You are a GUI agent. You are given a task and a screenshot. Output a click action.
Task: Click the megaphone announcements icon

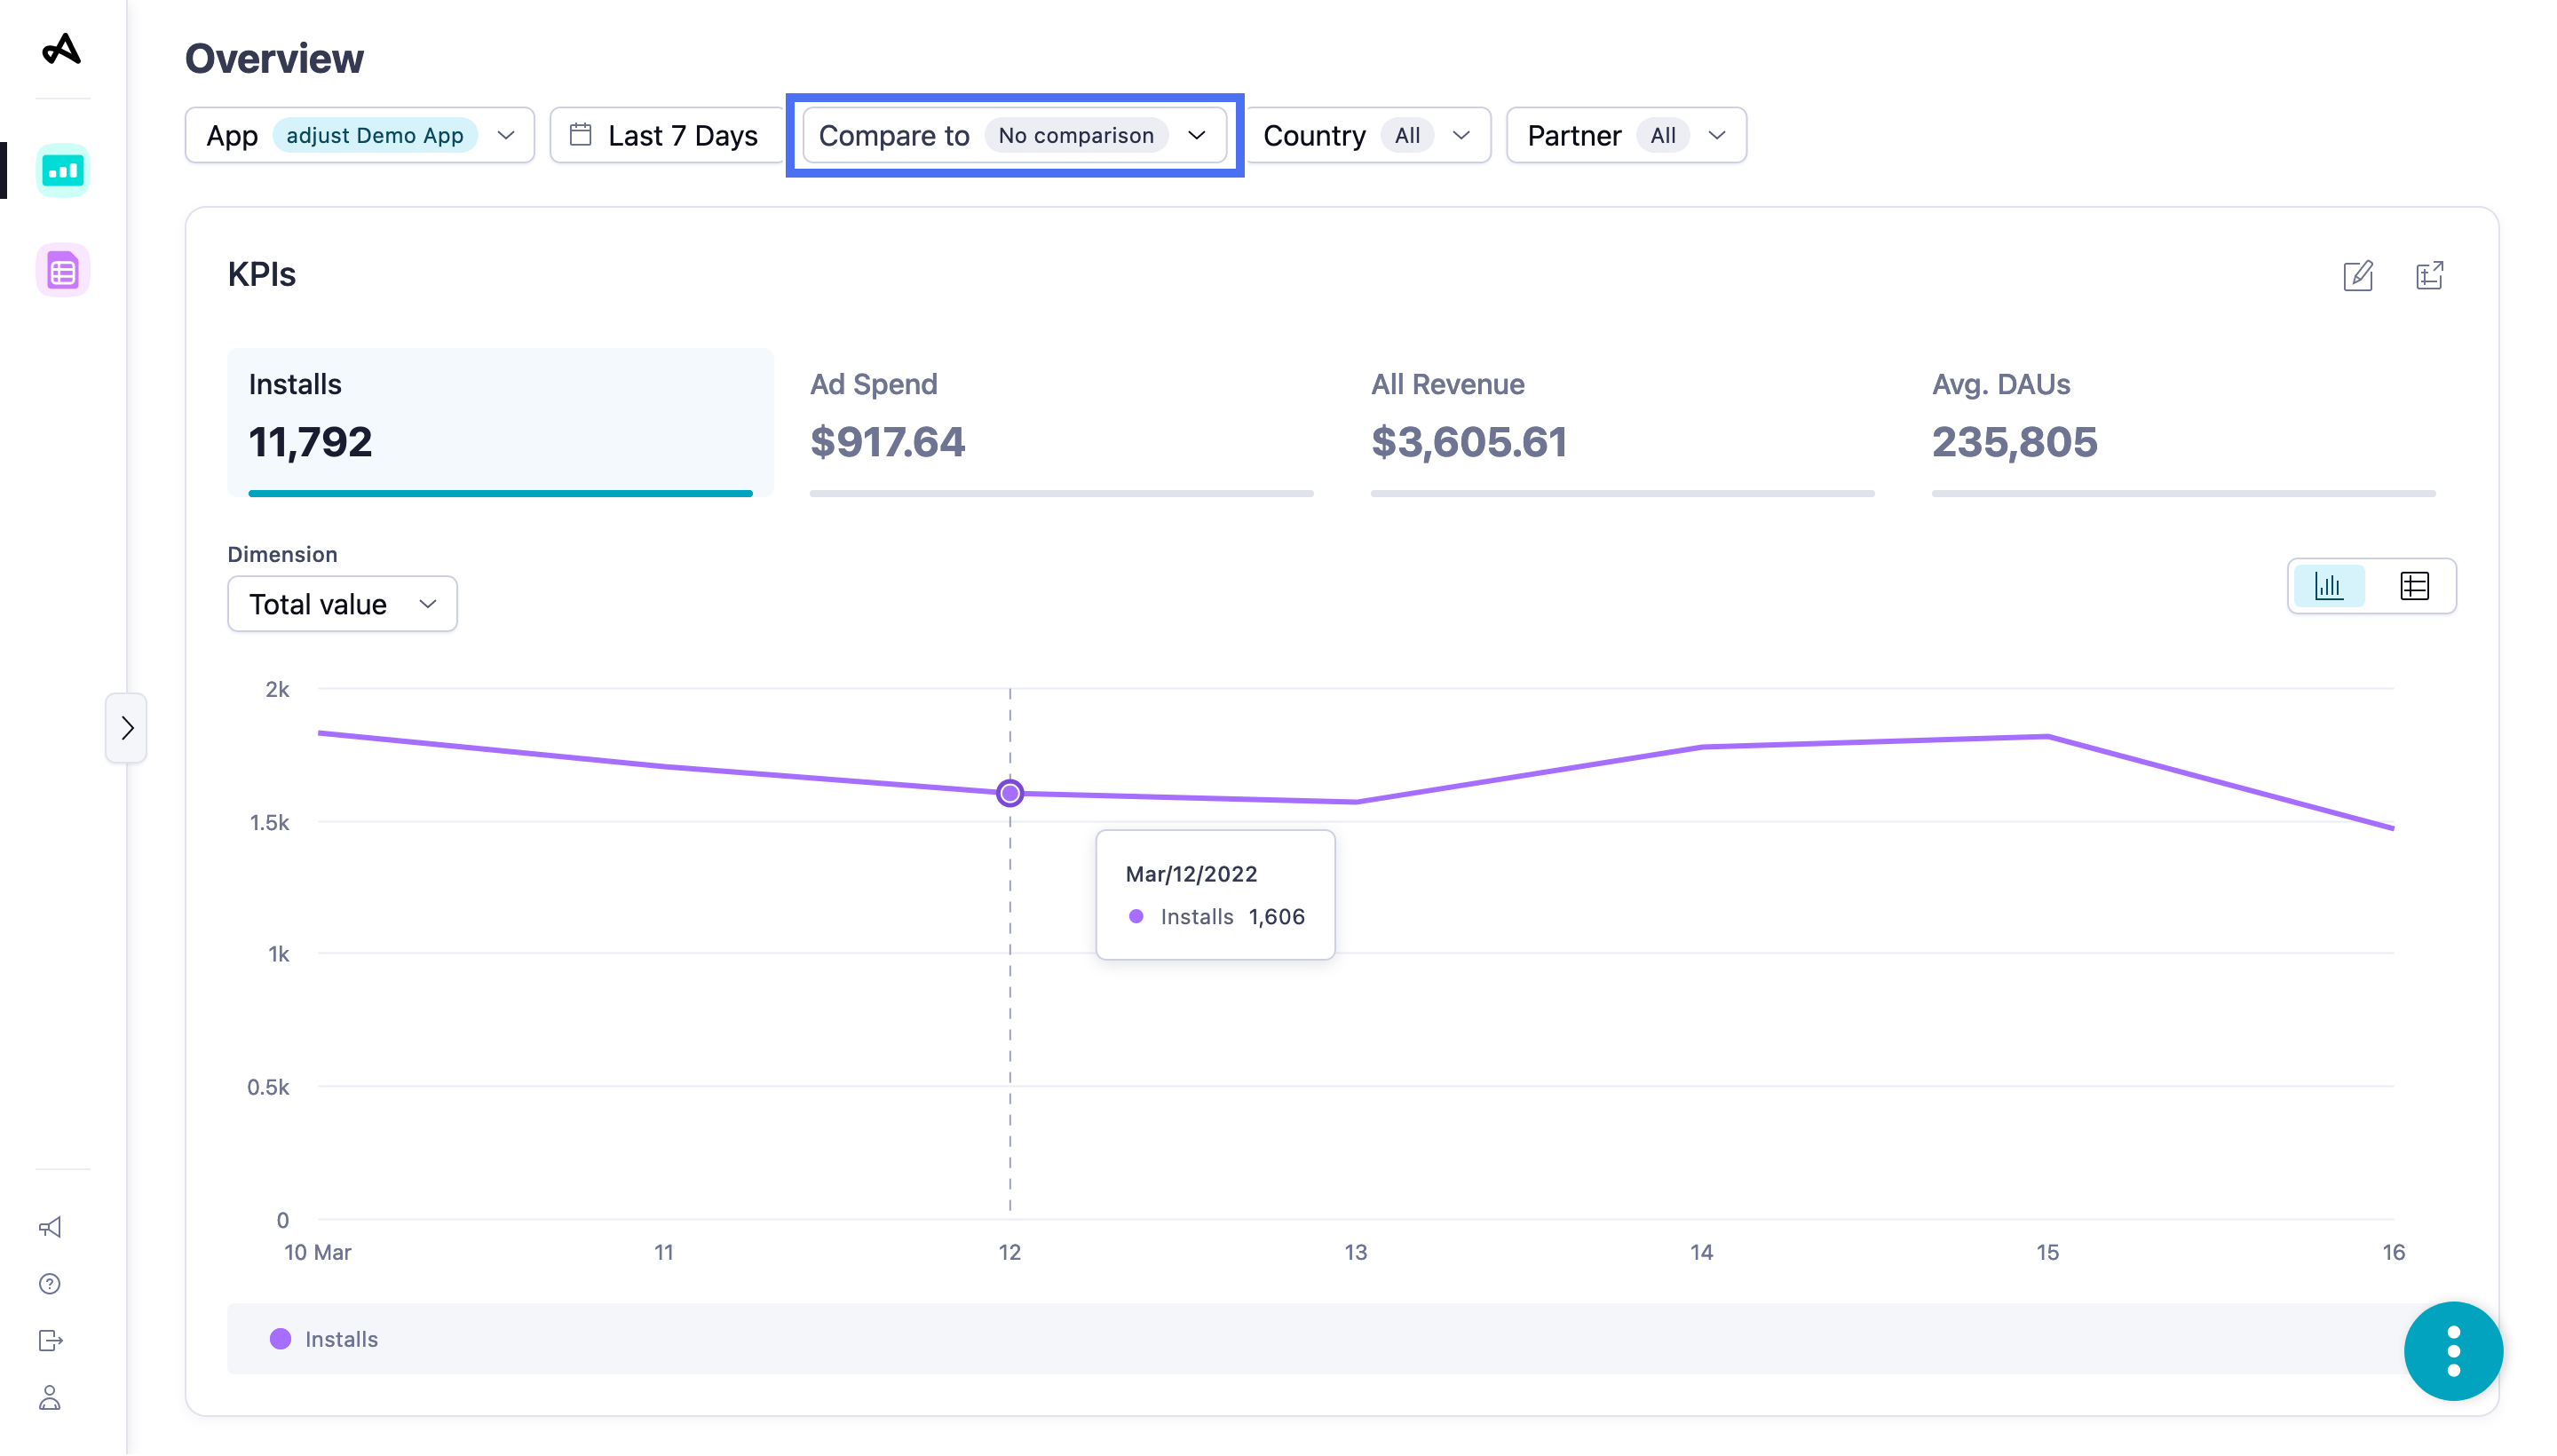50,1227
